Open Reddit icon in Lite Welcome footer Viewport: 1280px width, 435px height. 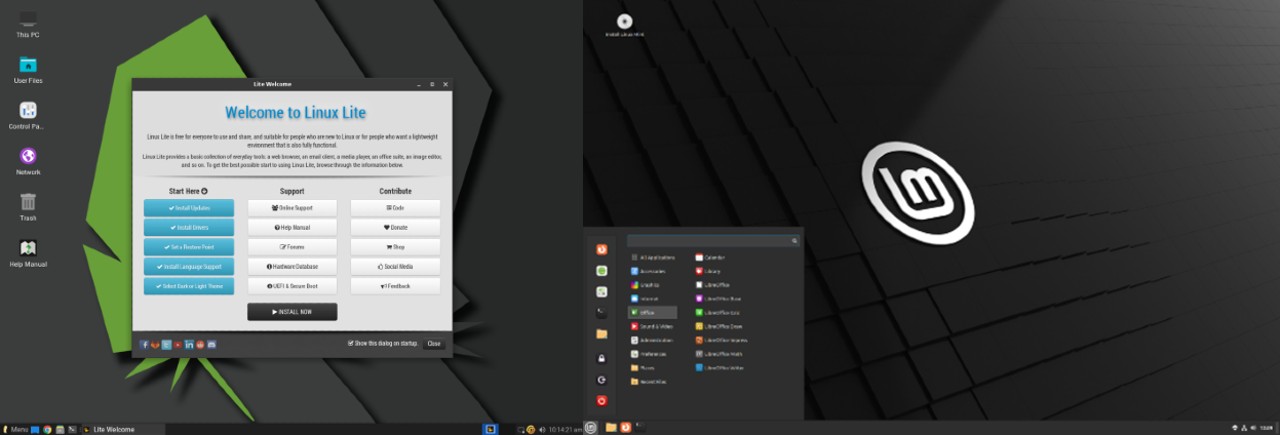200,344
